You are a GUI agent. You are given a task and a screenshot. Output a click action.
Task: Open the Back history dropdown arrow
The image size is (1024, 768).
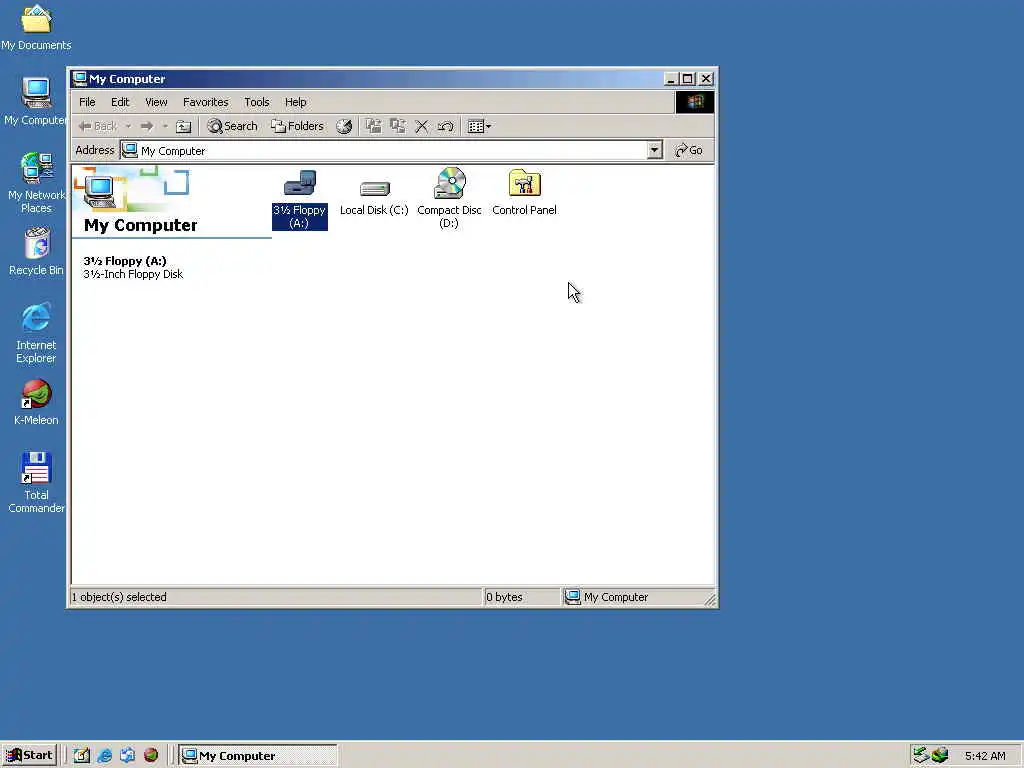tap(129, 127)
